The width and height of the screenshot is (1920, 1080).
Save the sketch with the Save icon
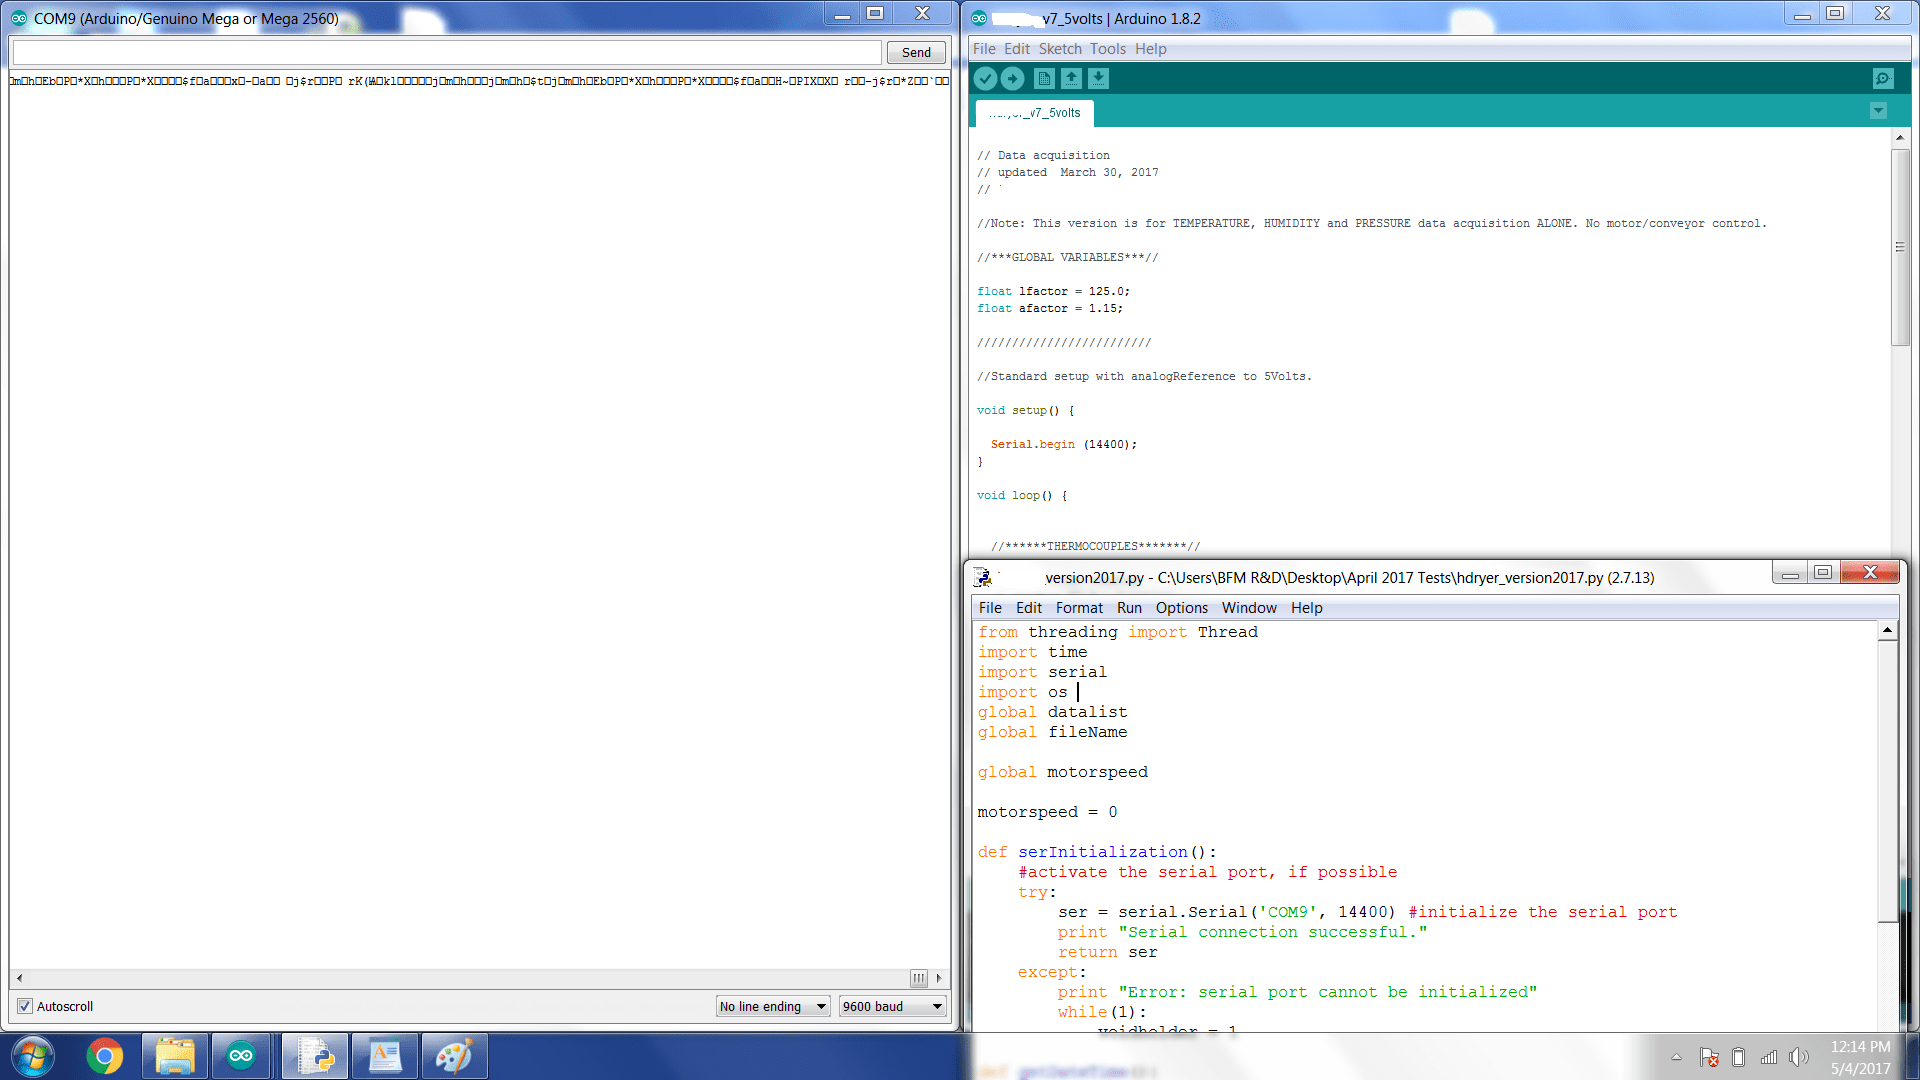pyautogui.click(x=1098, y=78)
